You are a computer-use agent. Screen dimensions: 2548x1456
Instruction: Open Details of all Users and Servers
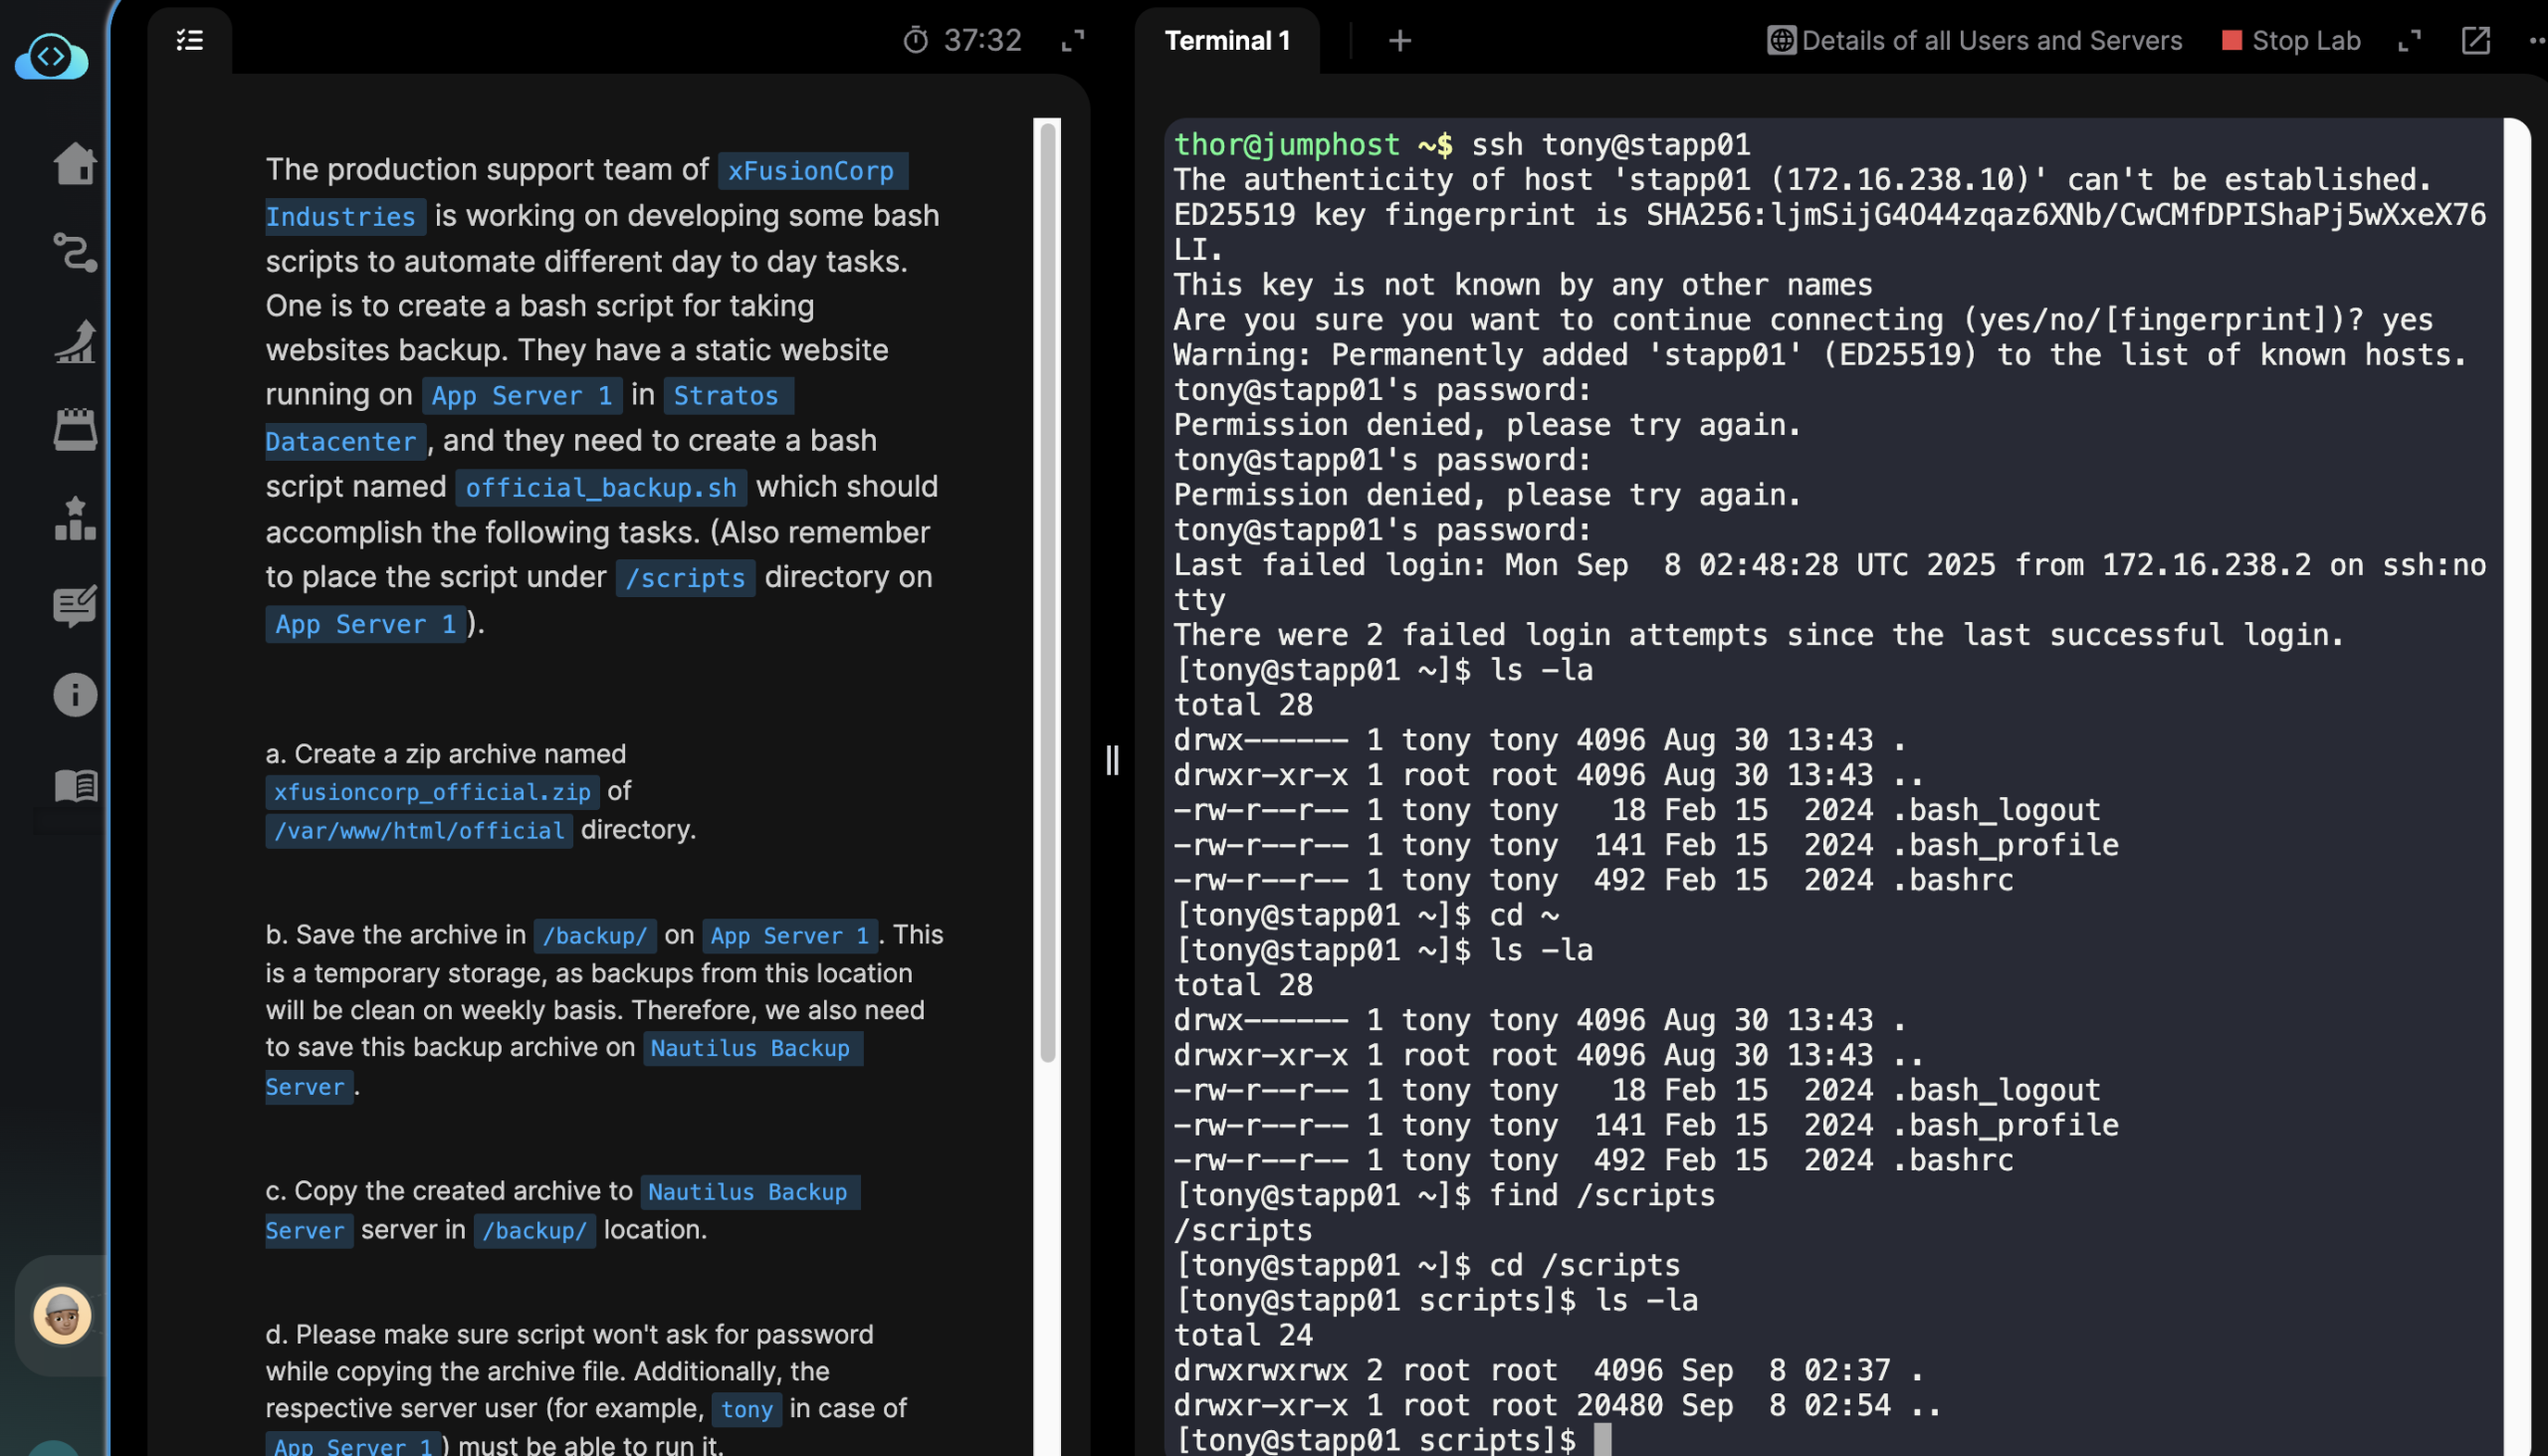coord(1974,40)
